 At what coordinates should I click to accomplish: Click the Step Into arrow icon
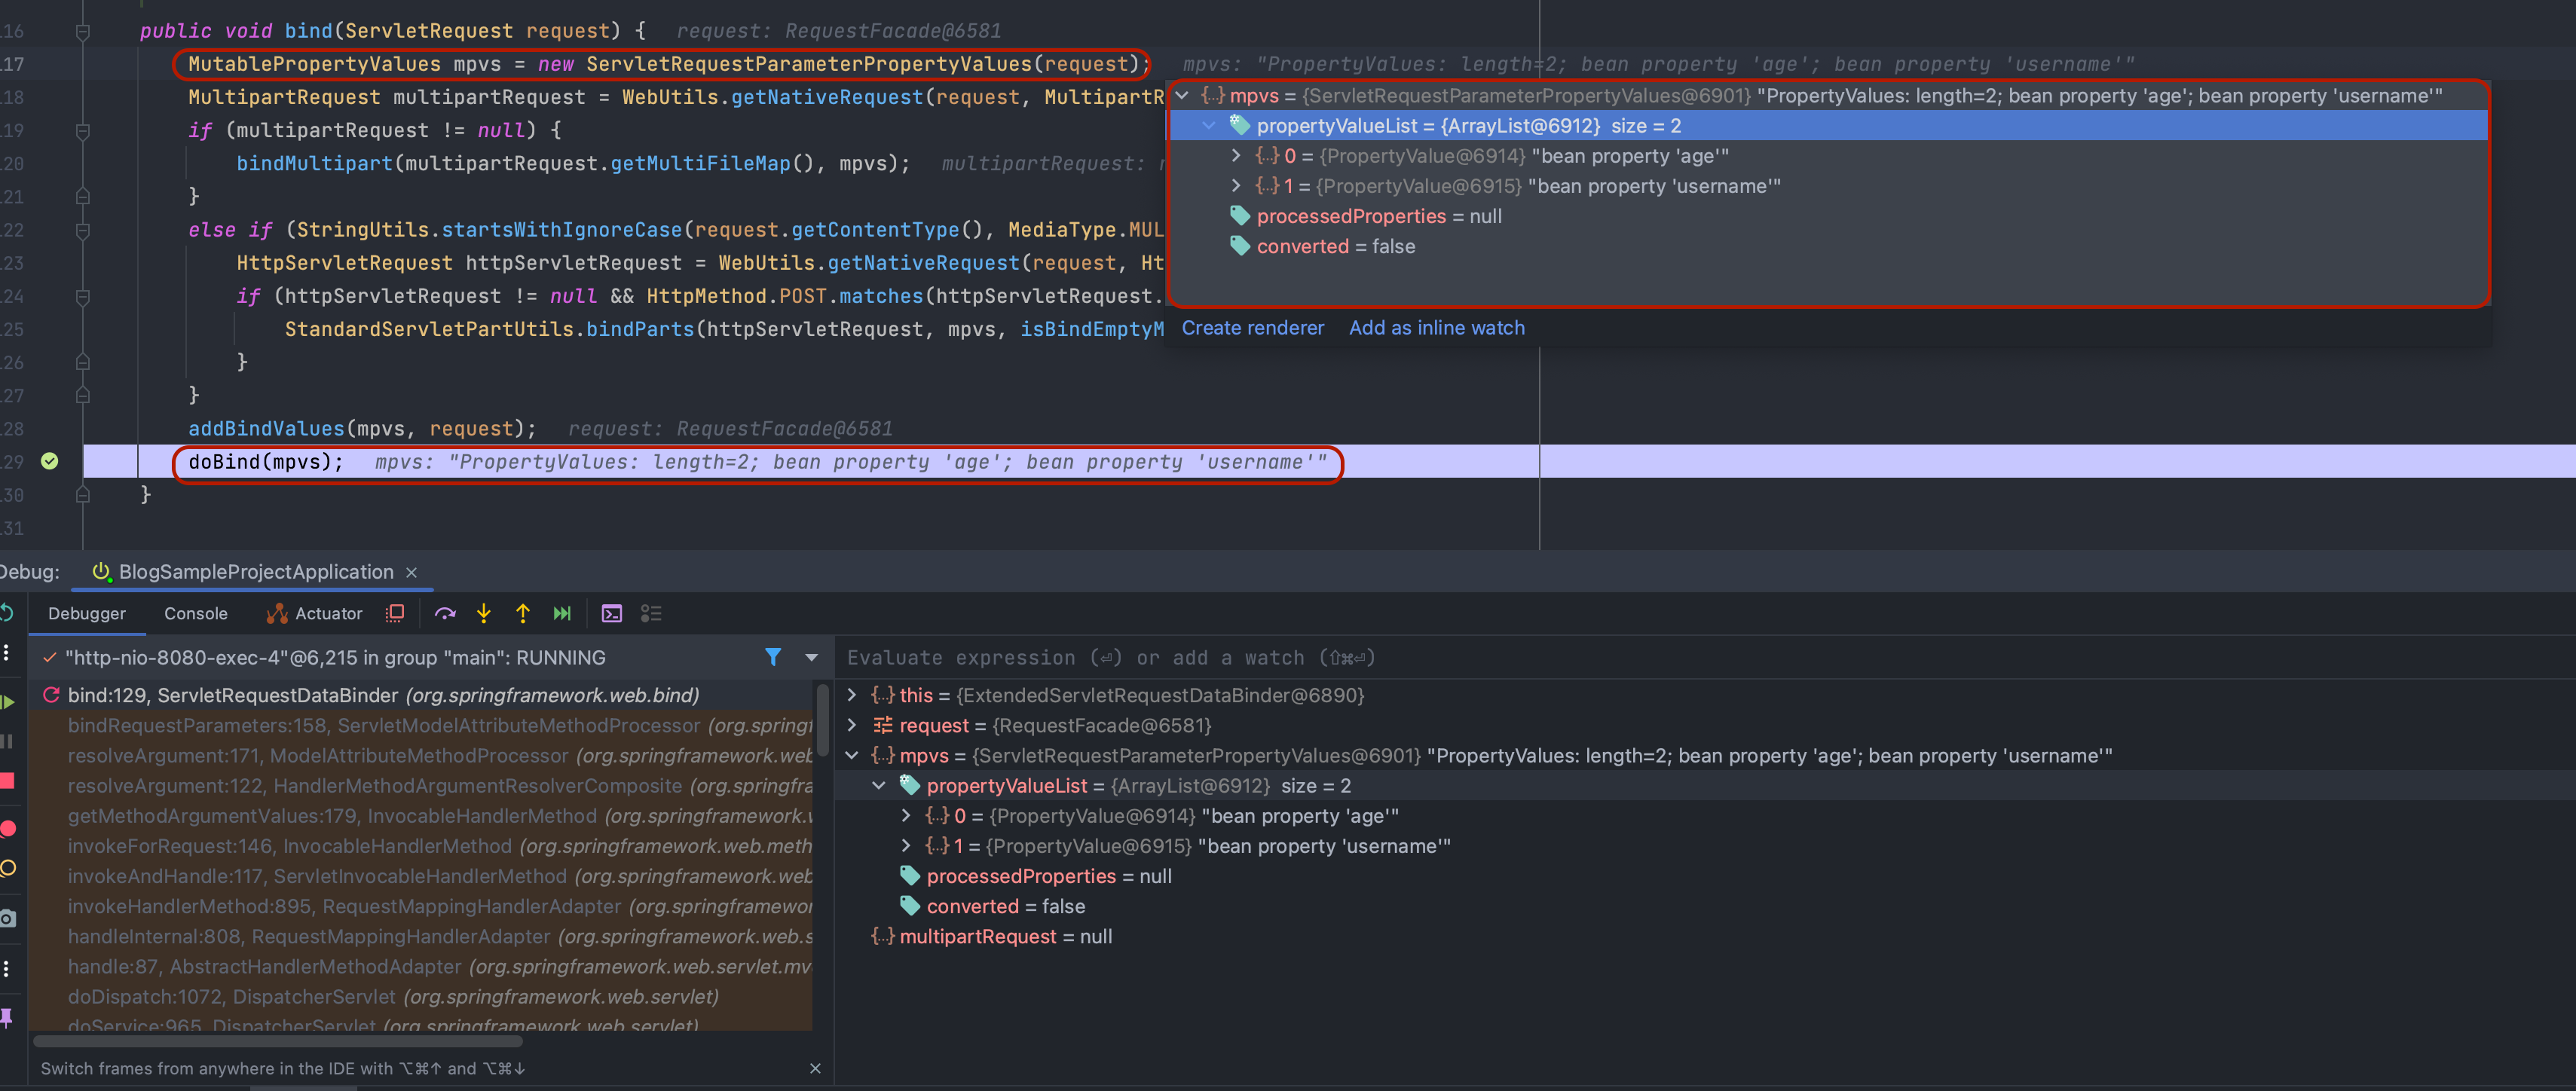click(484, 613)
